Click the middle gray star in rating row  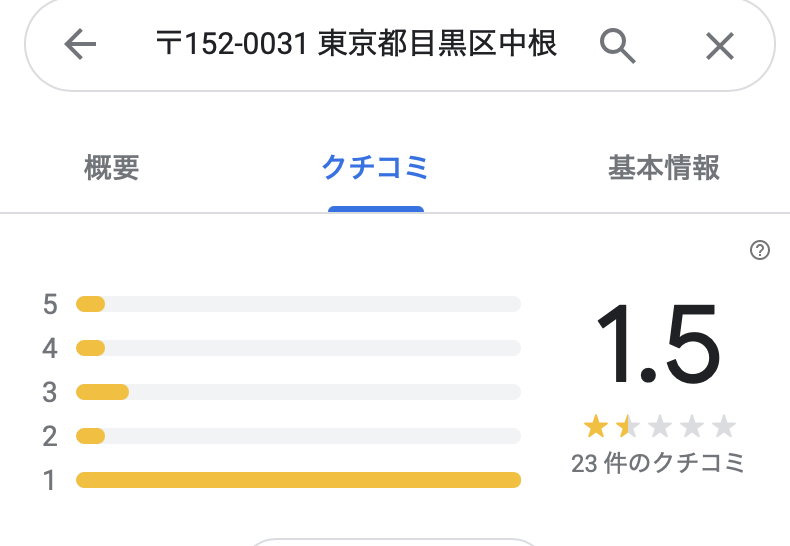pos(660,428)
